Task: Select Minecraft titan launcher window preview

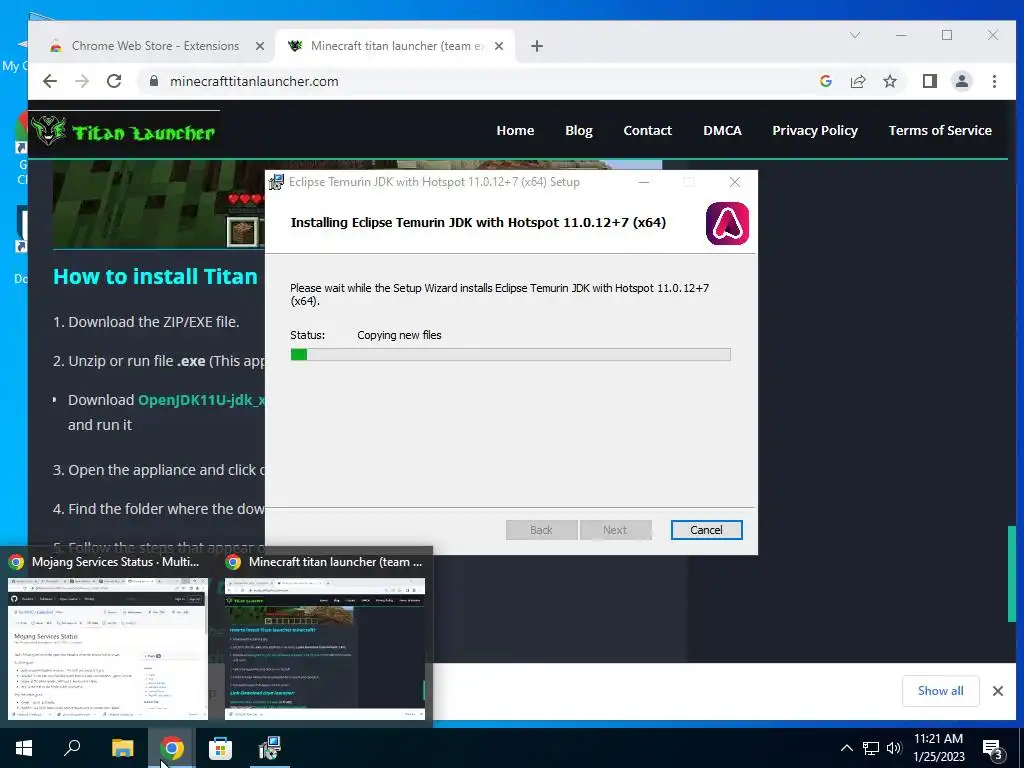Action: coord(325,636)
